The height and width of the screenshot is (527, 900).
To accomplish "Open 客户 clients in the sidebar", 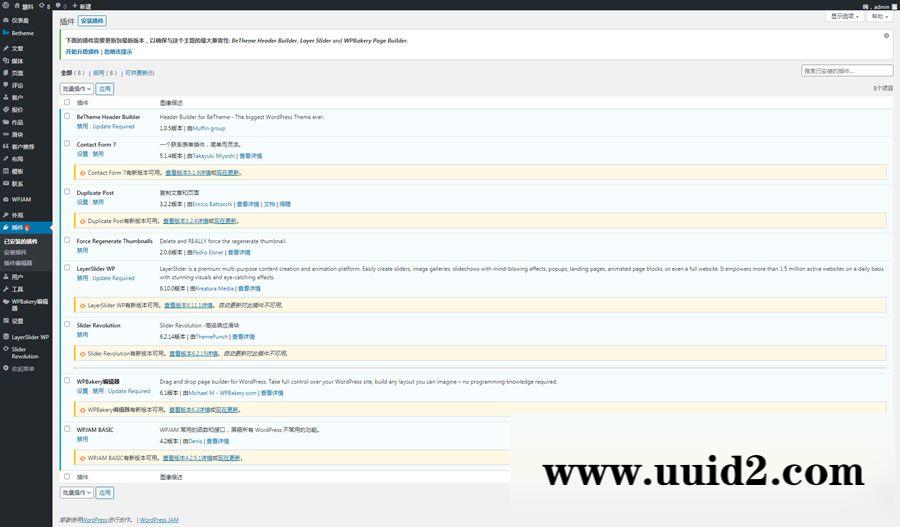I will (x=17, y=98).
